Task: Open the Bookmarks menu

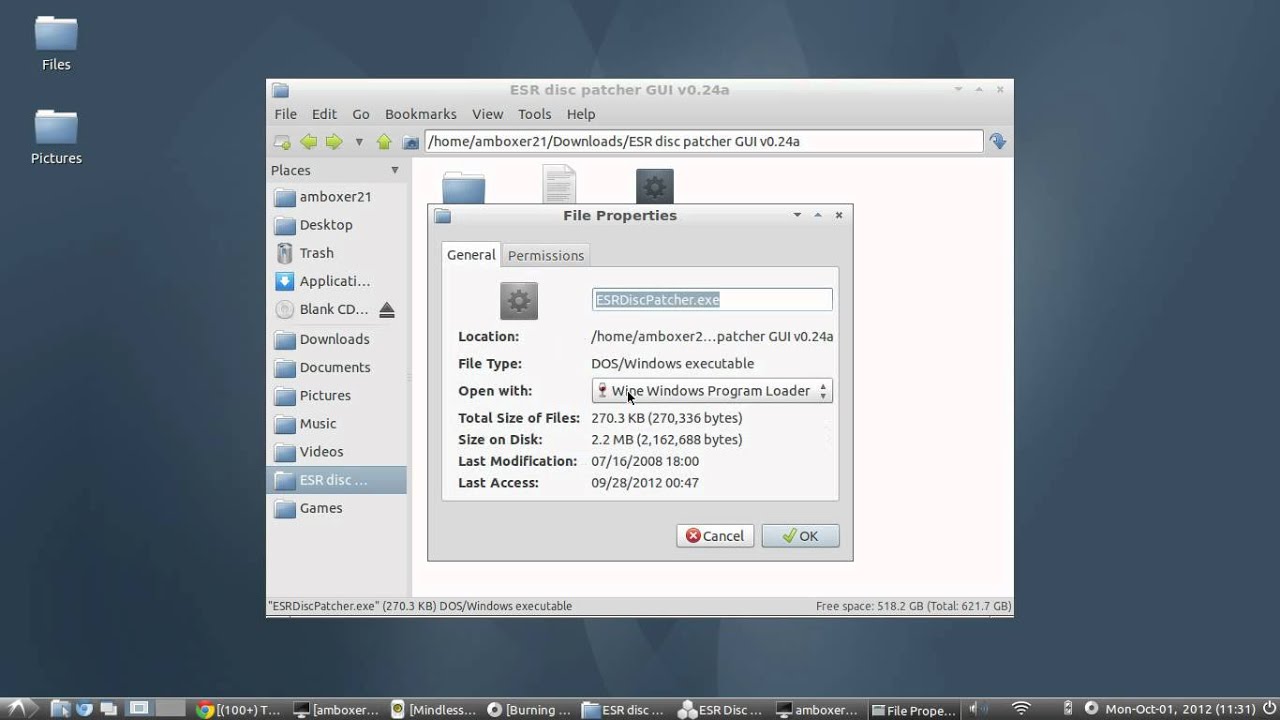Action: [421, 114]
